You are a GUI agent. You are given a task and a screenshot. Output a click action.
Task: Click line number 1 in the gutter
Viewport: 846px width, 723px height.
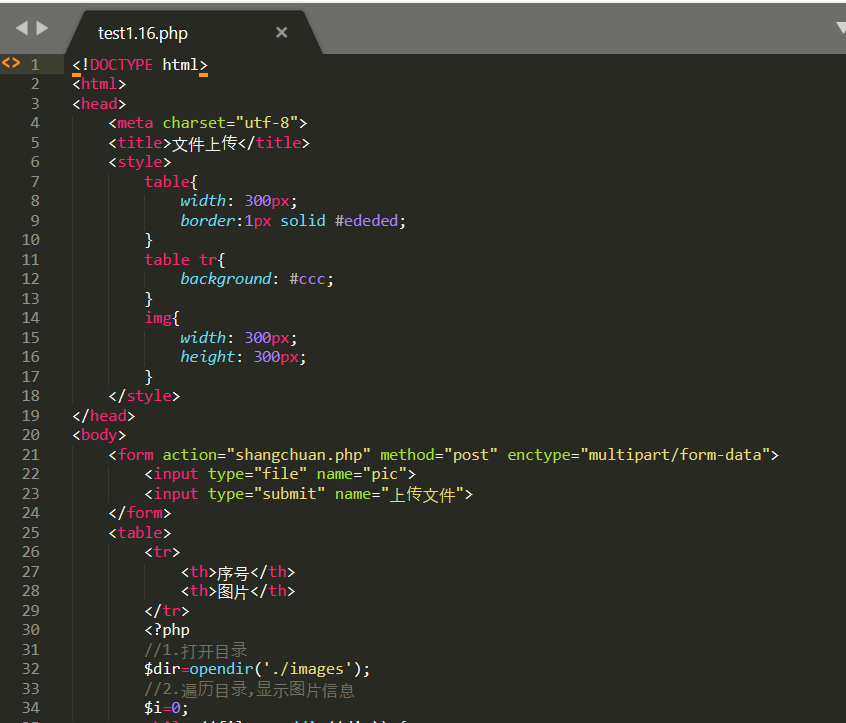(x=35, y=65)
